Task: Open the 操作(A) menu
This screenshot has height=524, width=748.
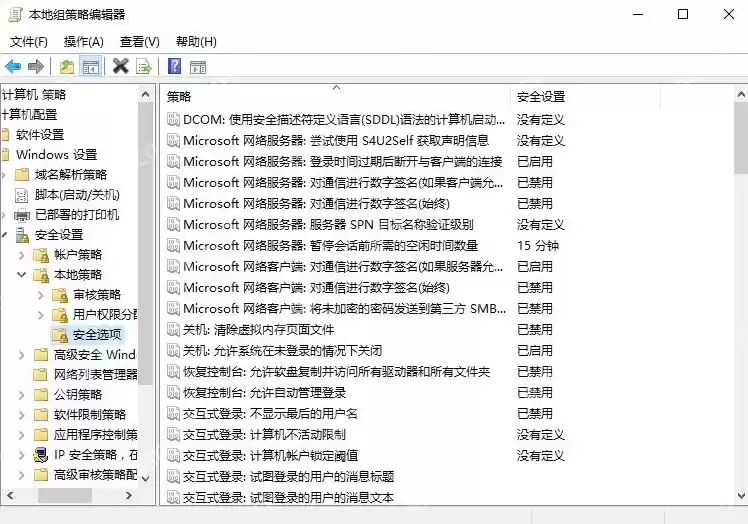Action: pos(83,42)
